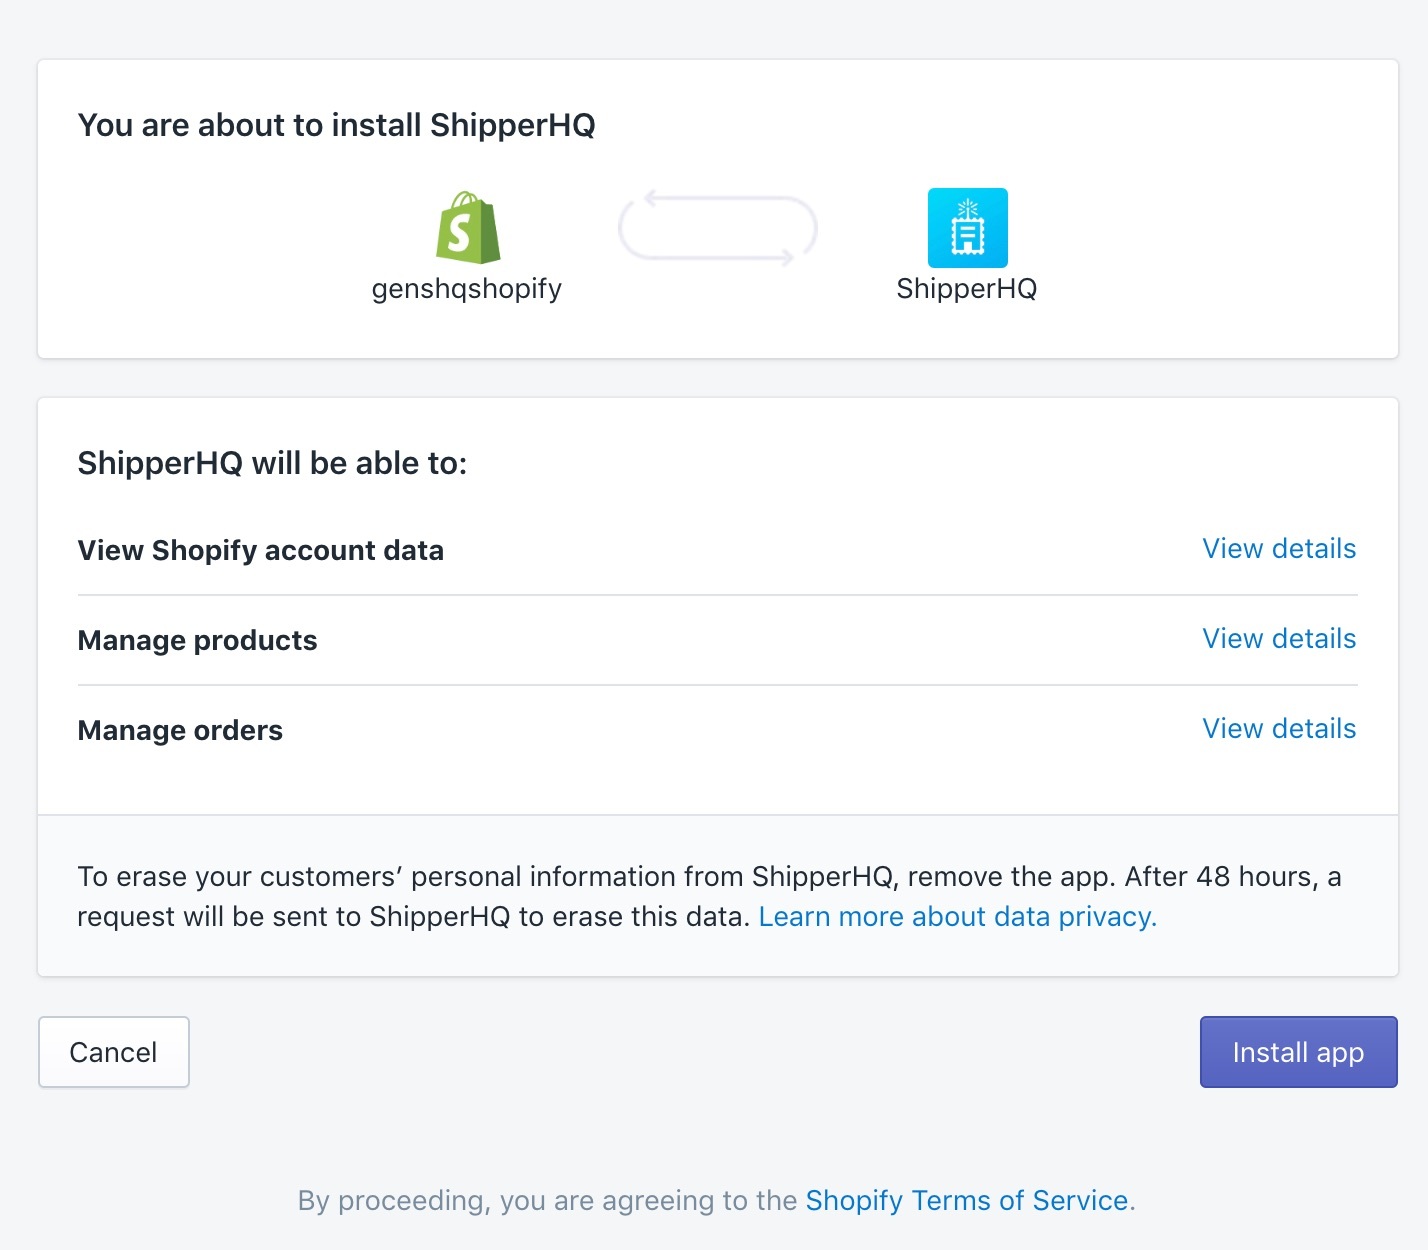Screen dimensions: 1428x1250
Task: Click the blue ShipperHQ app icon
Action: pyautogui.click(x=967, y=228)
